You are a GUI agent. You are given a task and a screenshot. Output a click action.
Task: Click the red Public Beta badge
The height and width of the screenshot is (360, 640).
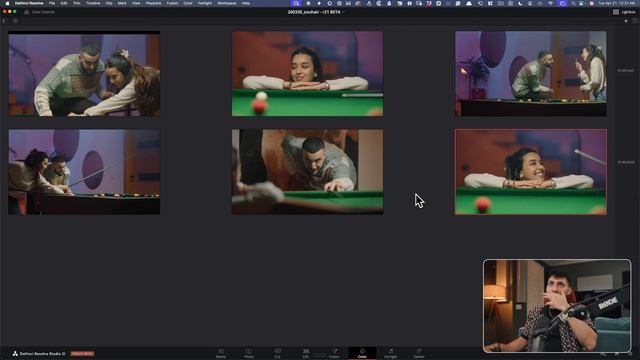82,353
